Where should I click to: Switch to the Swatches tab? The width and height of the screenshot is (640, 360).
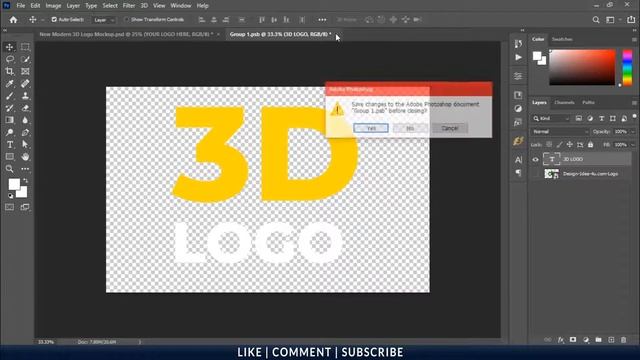point(562,39)
